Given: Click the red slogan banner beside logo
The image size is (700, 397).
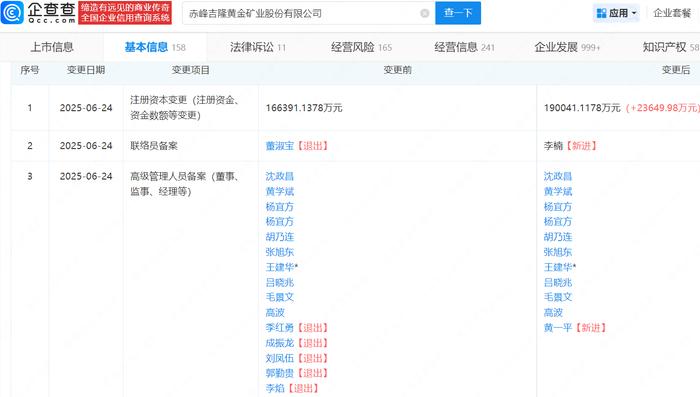Looking at the screenshot, I should tap(125, 13).
